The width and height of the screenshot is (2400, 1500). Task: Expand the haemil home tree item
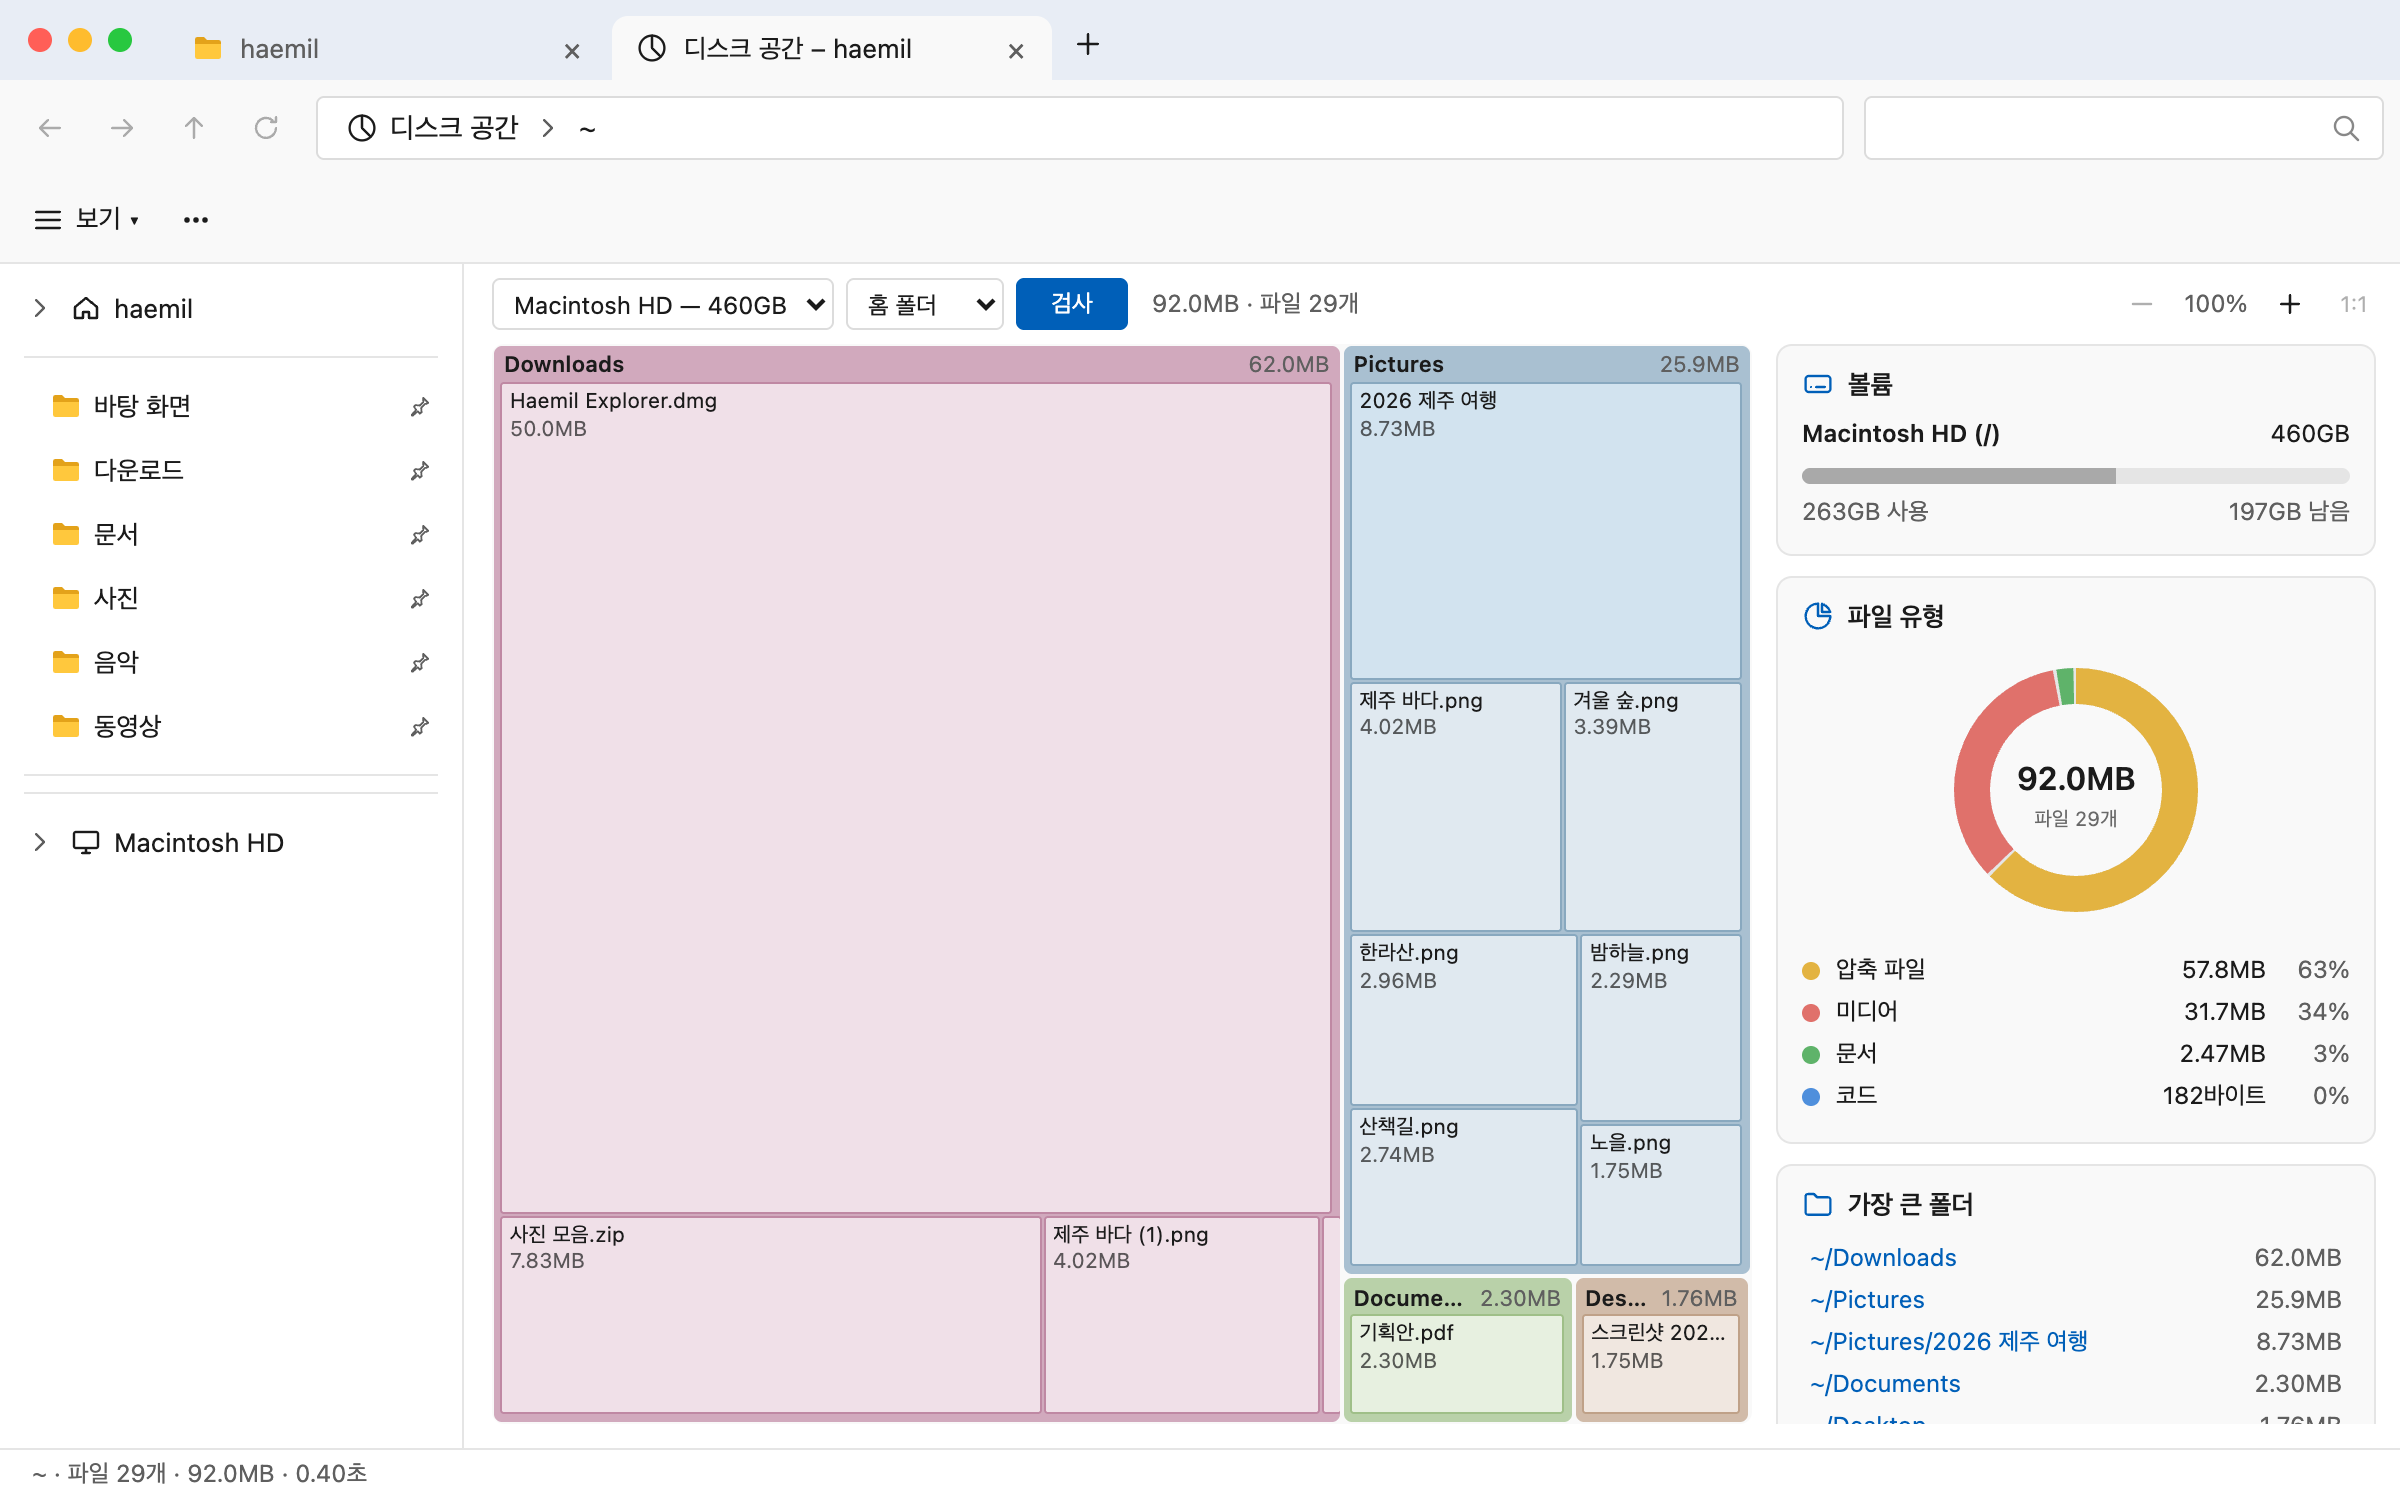pos(40,308)
